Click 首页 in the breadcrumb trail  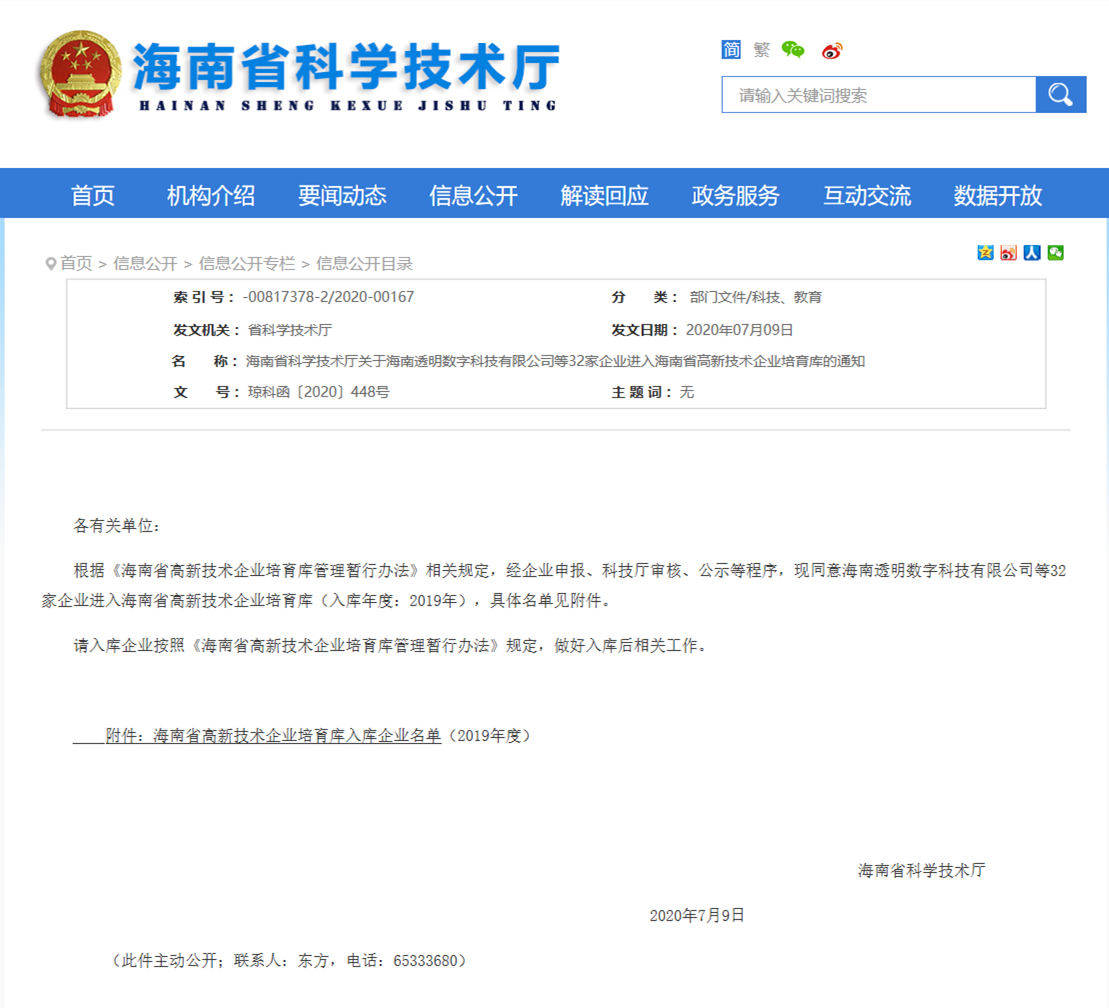coord(76,264)
